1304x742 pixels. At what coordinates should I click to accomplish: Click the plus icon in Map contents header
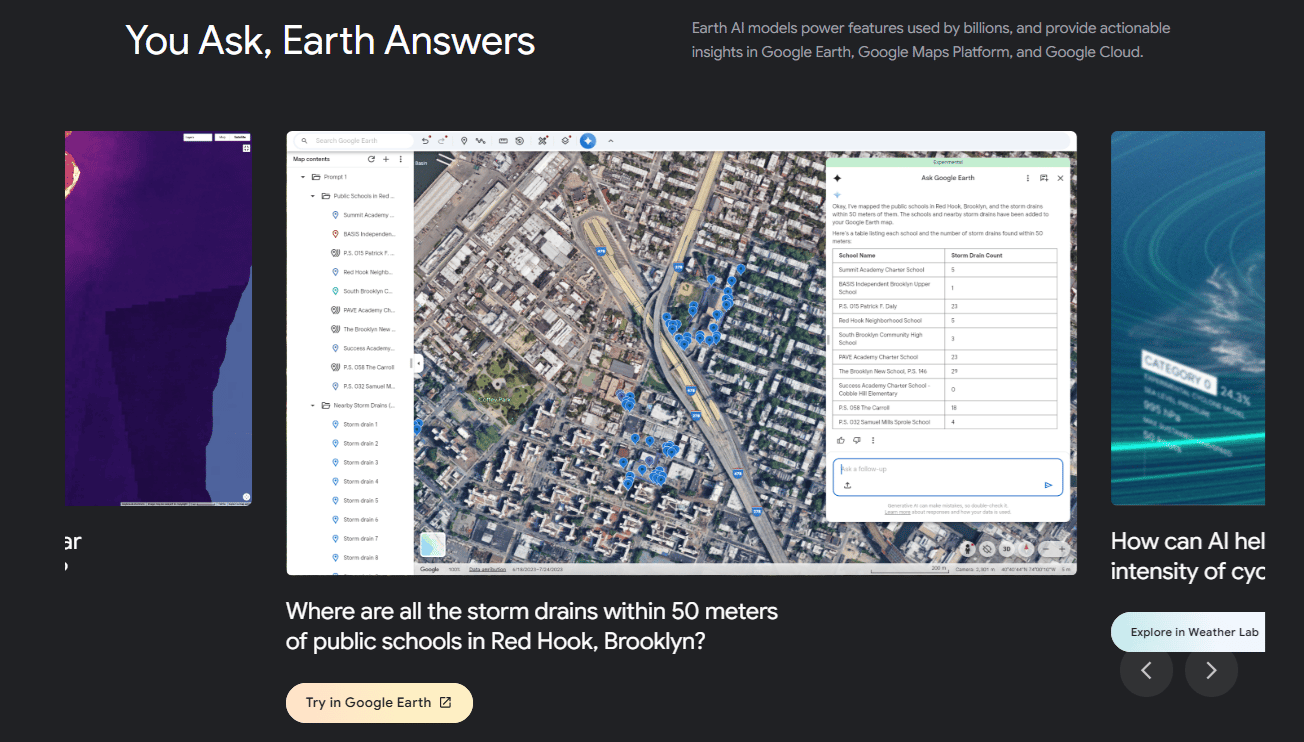click(386, 159)
